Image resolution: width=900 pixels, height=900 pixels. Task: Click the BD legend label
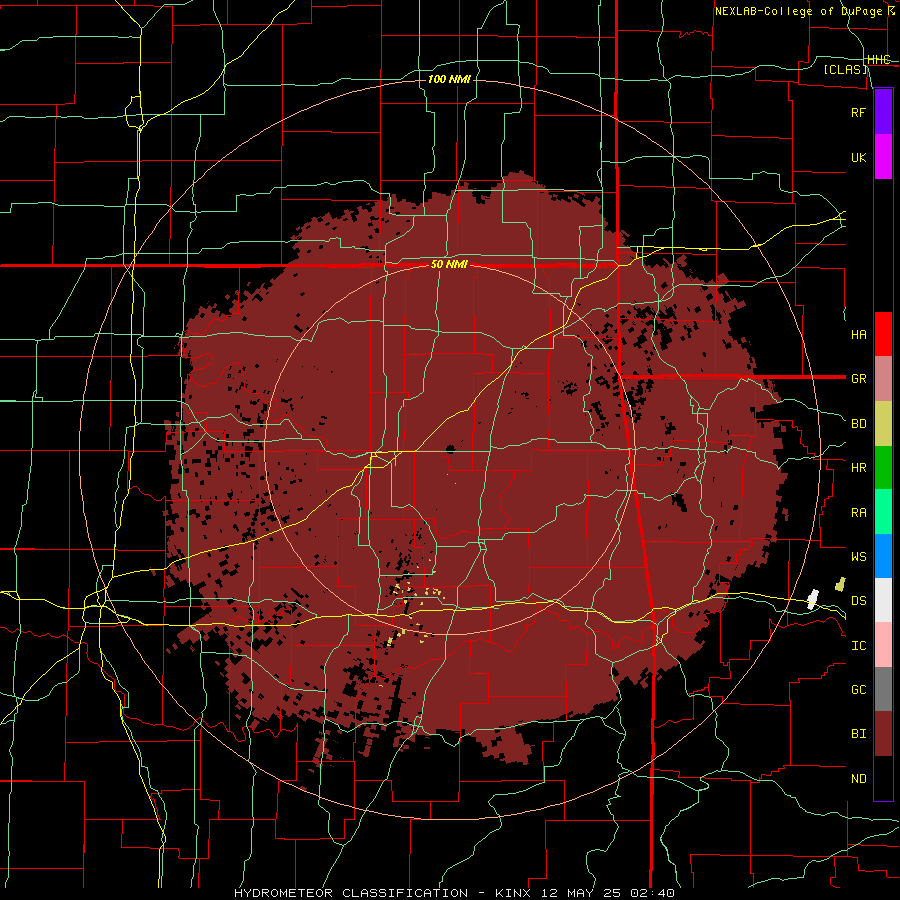click(x=858, y=424)
